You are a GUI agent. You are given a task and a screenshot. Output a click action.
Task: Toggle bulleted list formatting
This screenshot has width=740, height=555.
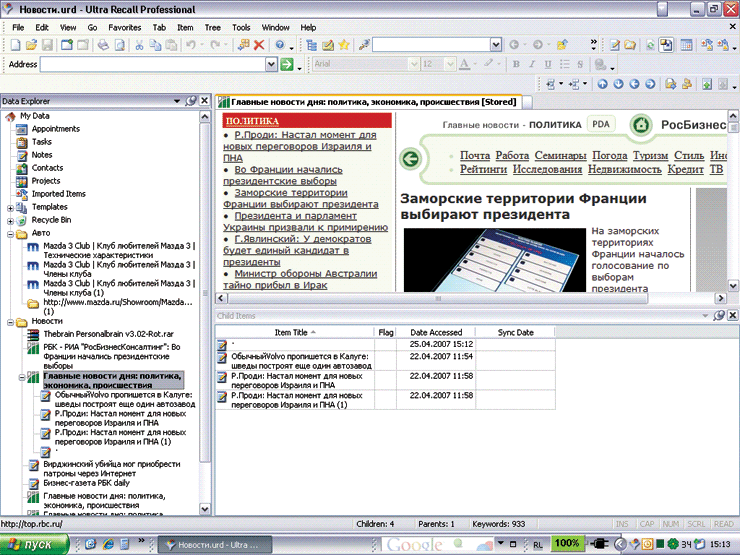click(564, 64)
